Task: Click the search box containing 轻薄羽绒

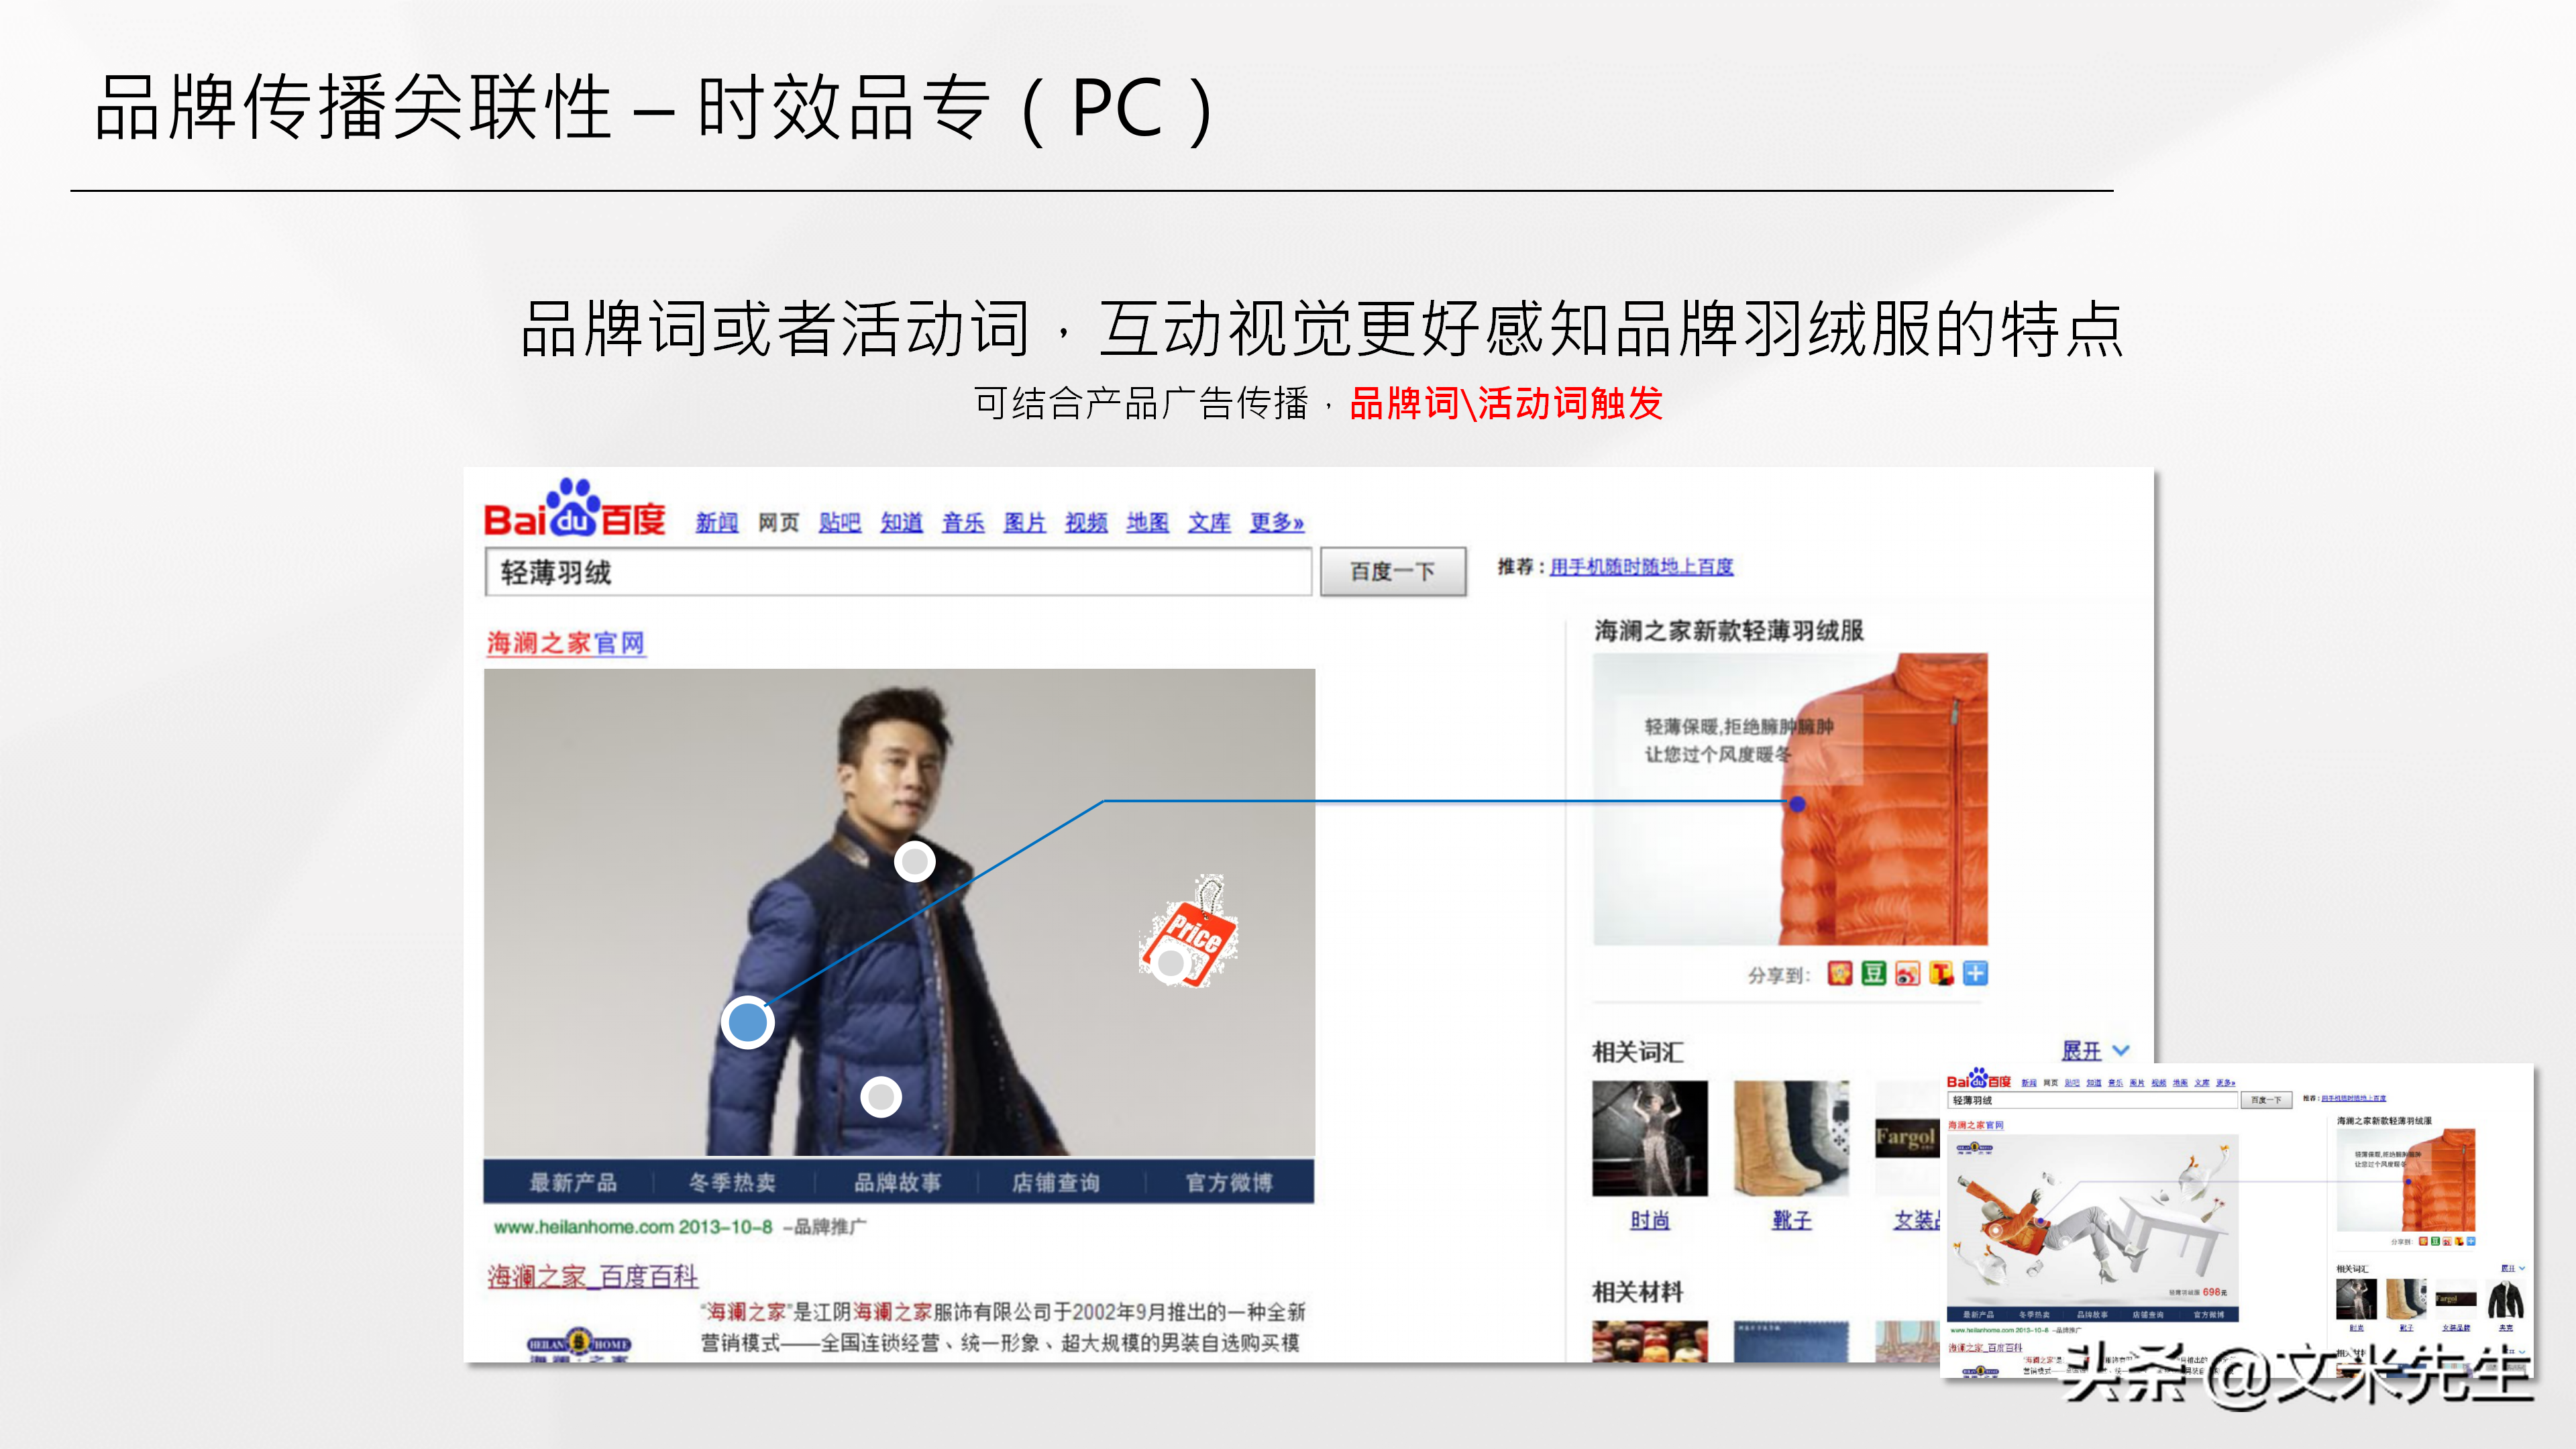Action: point(898,572)
